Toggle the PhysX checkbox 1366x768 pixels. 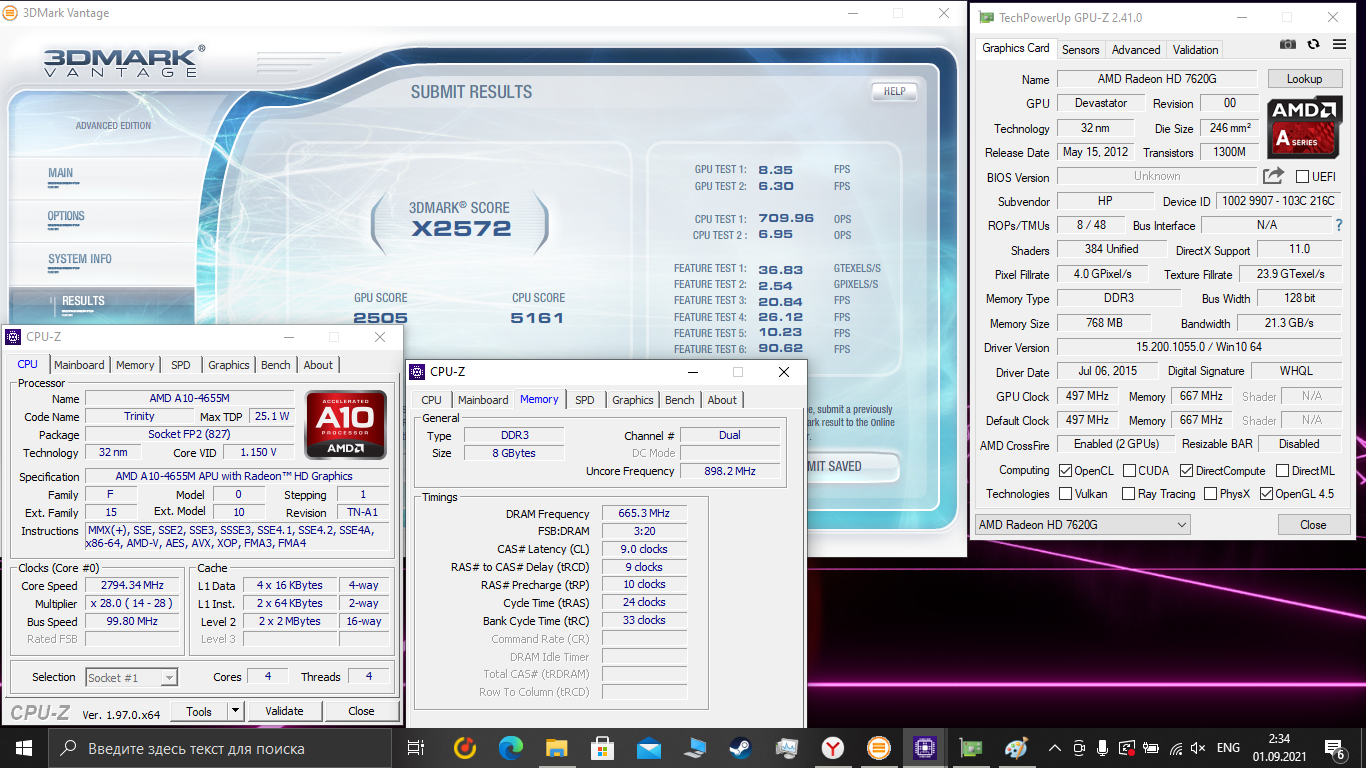pos(1211,493)
